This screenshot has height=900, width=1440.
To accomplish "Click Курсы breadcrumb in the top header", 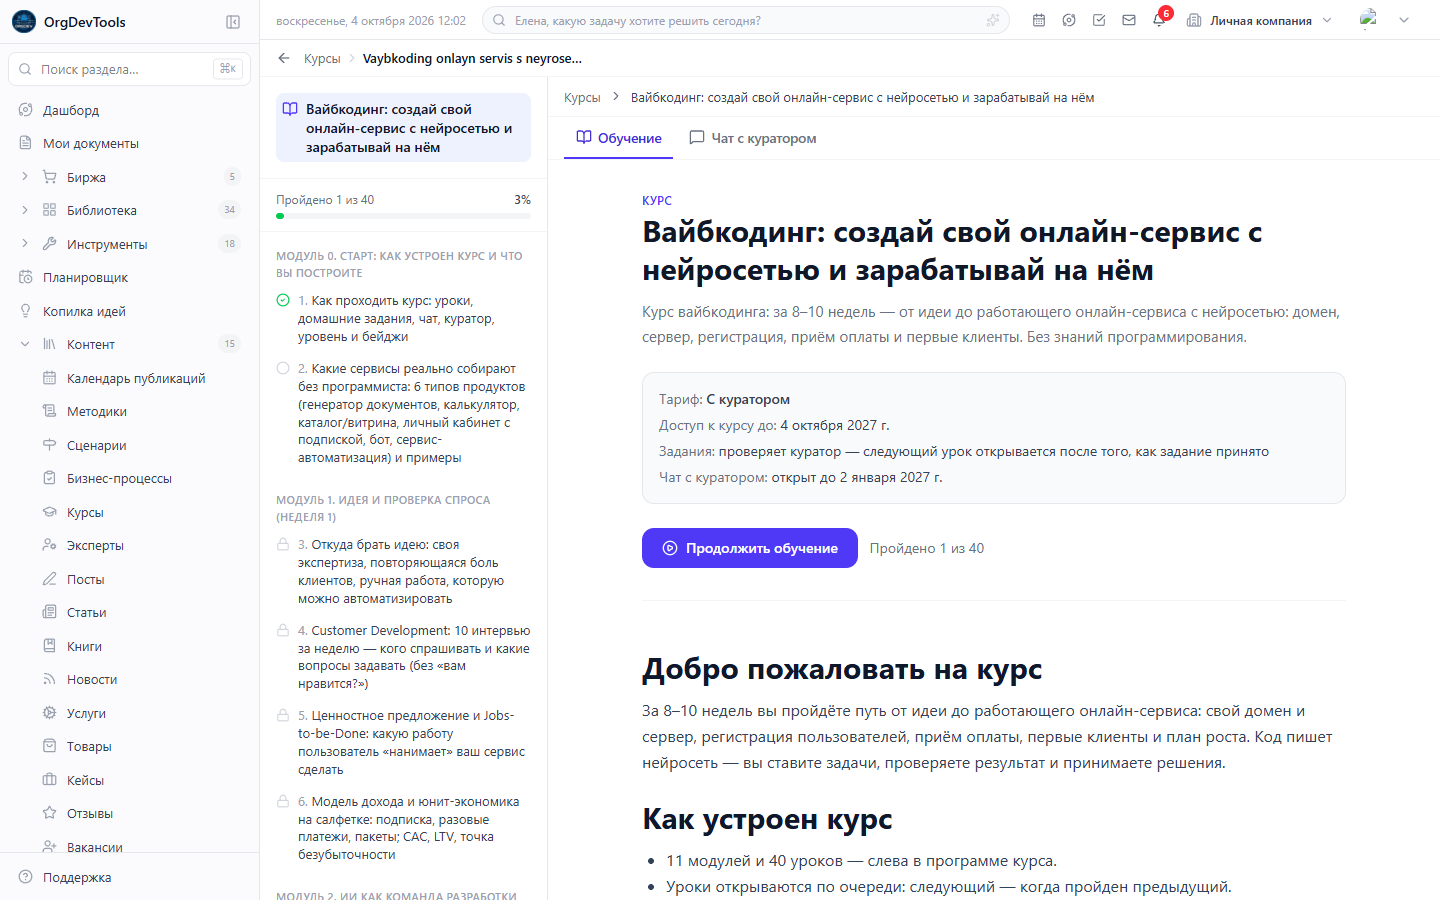I will pyautogui.click(x=322, y=58).
